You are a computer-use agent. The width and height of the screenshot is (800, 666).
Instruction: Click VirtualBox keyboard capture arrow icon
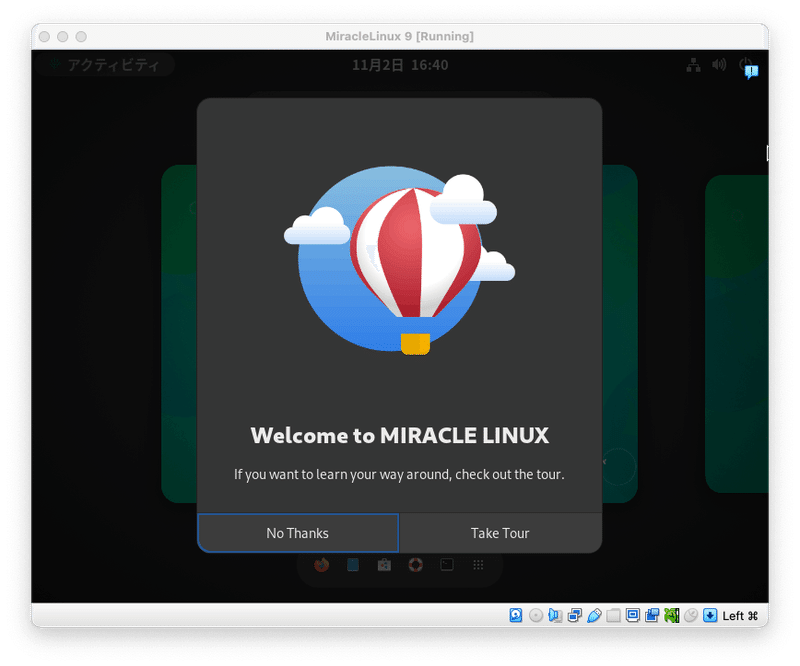710,615
